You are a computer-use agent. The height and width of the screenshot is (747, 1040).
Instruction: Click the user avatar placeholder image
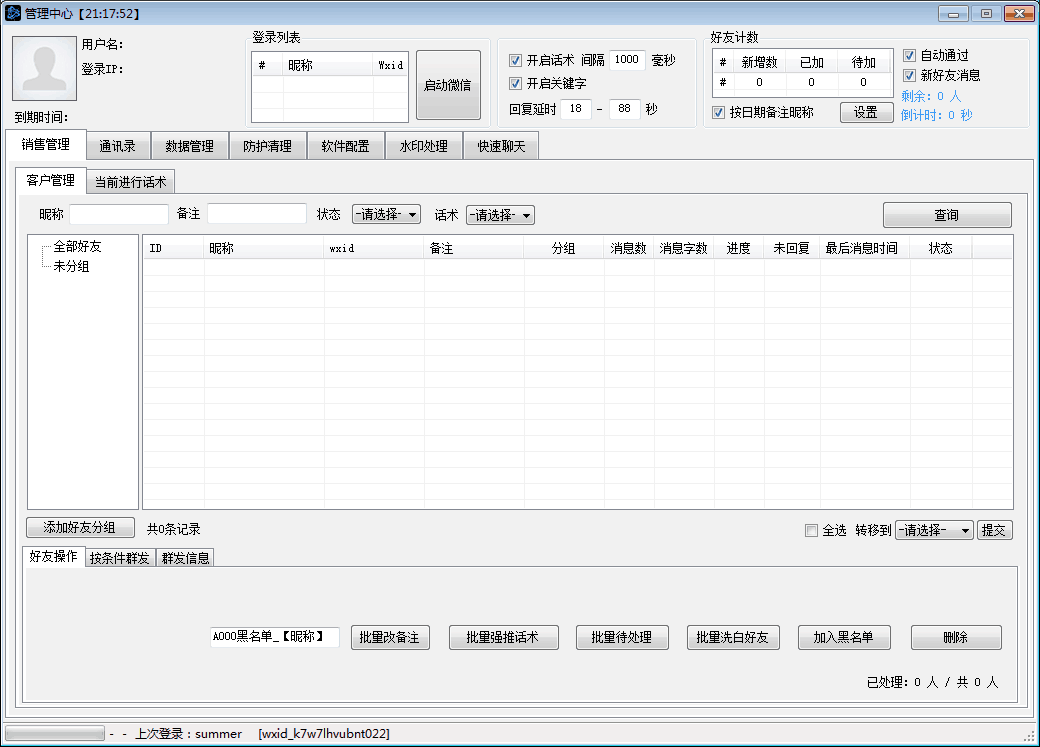[x=44, y=68]
